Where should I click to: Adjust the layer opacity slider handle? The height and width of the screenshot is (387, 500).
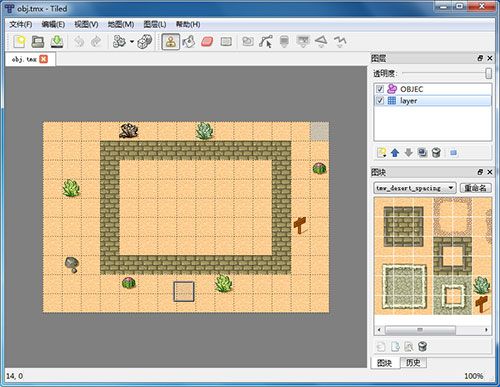[488, 73]
